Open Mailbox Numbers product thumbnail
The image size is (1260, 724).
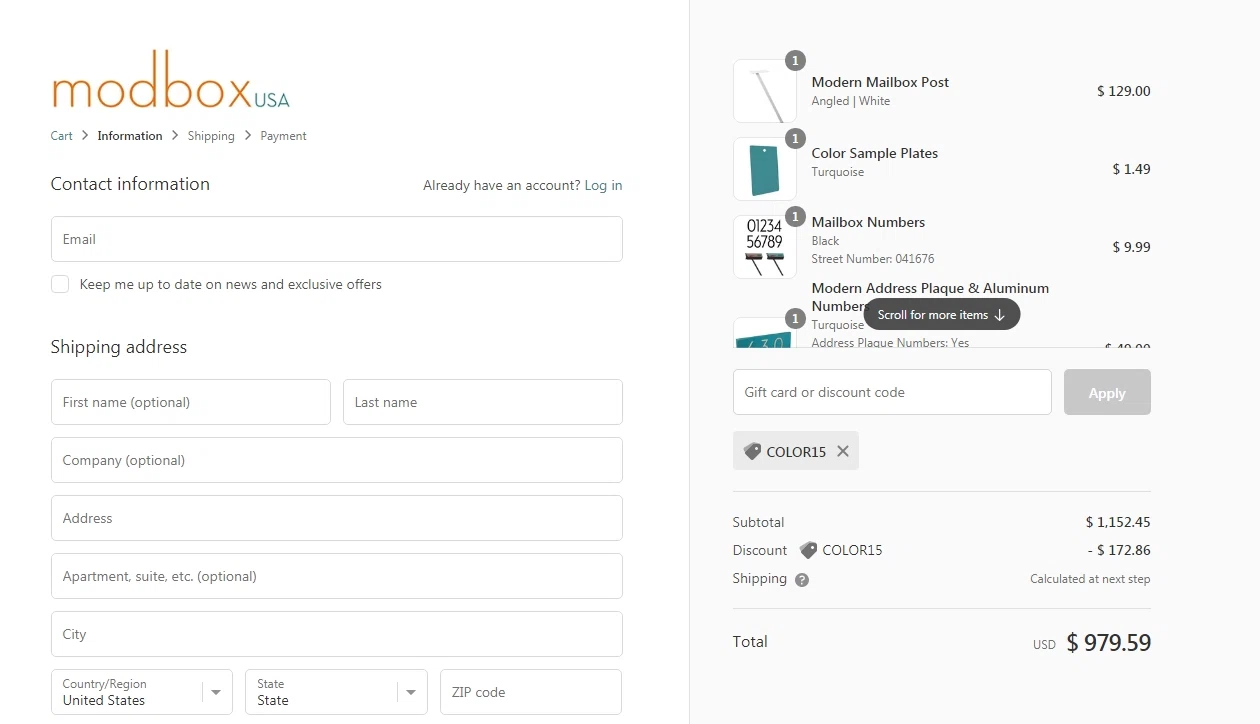pos(765,247)
